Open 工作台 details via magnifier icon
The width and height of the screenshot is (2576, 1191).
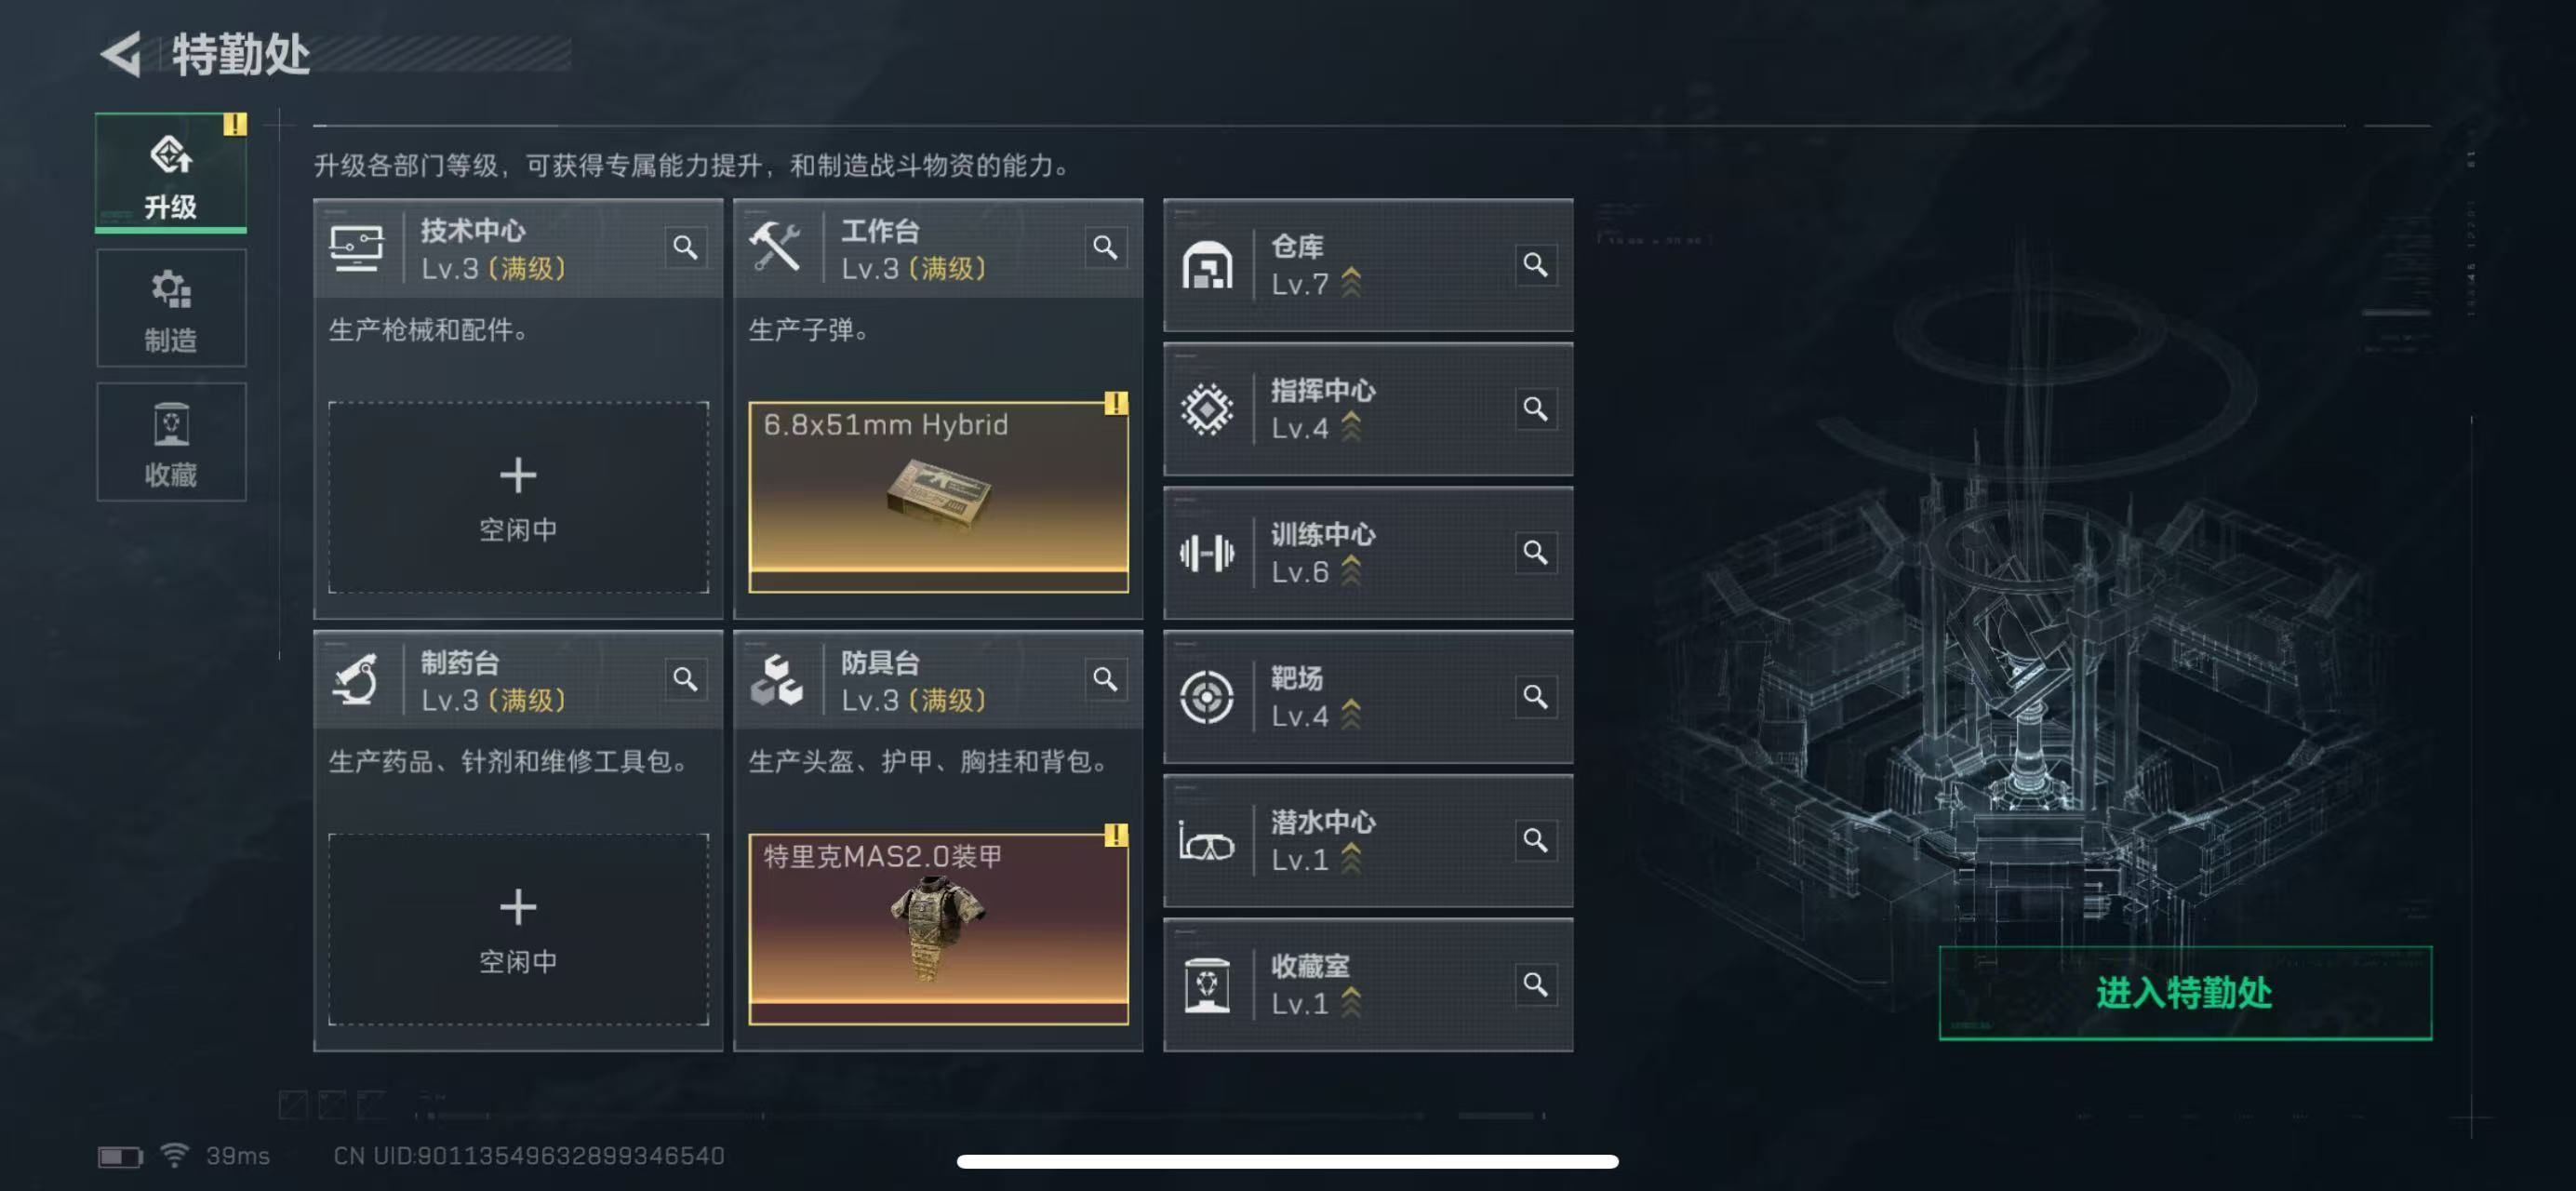pyautogui.click(x=1105, y=247)
